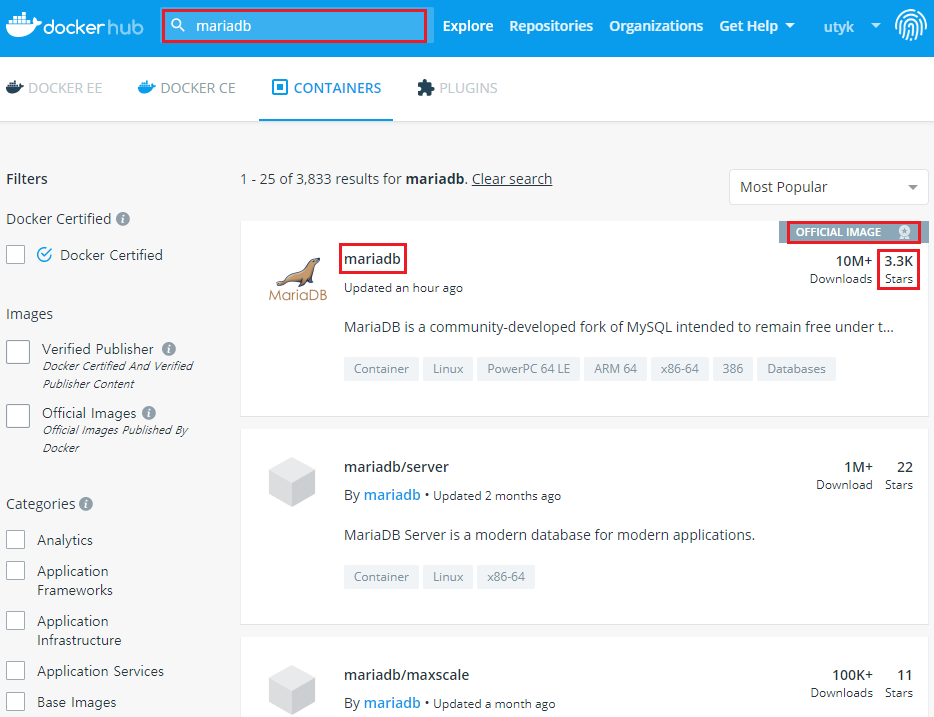Screen dimensions: 934x717
Task: Click the mariadb/maxscale cube placeholder icon
Action: click(292, 690)
